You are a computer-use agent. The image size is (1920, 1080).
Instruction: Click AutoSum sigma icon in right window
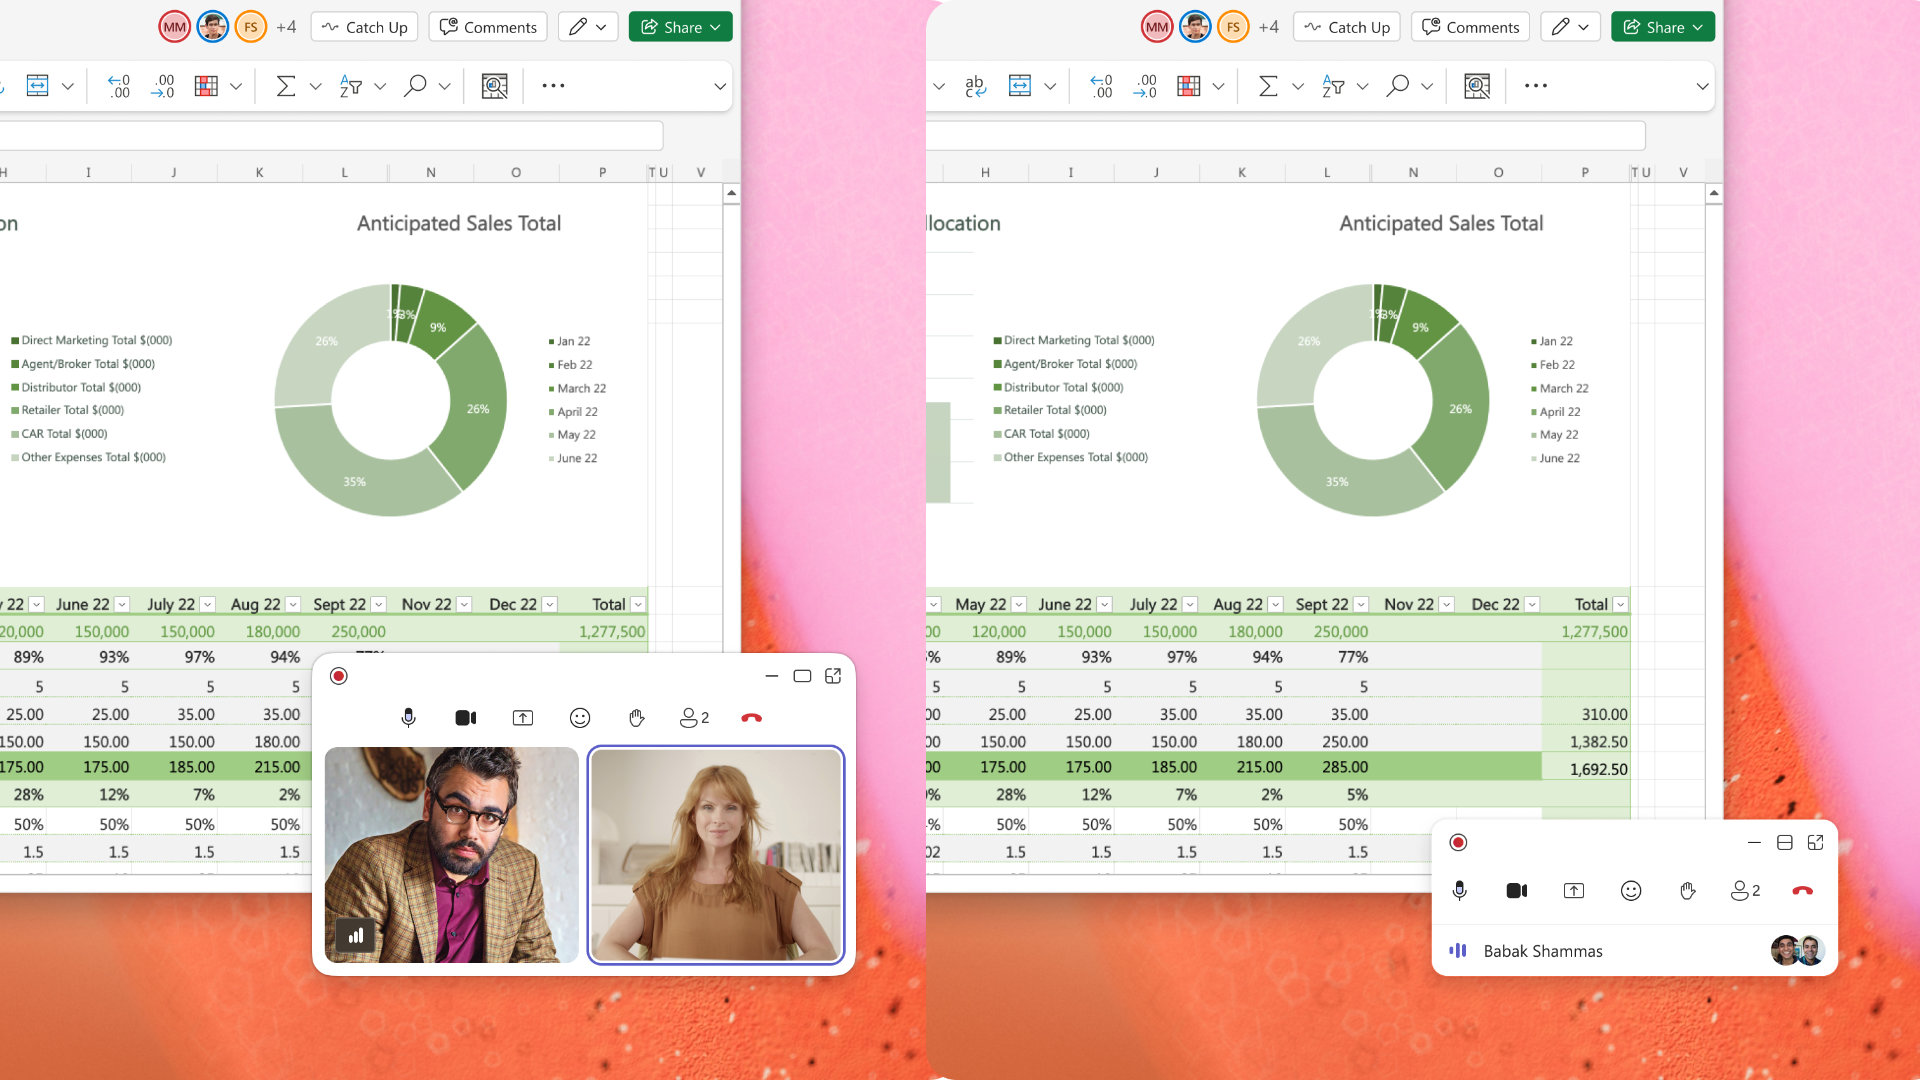(x=1267, y=86)
